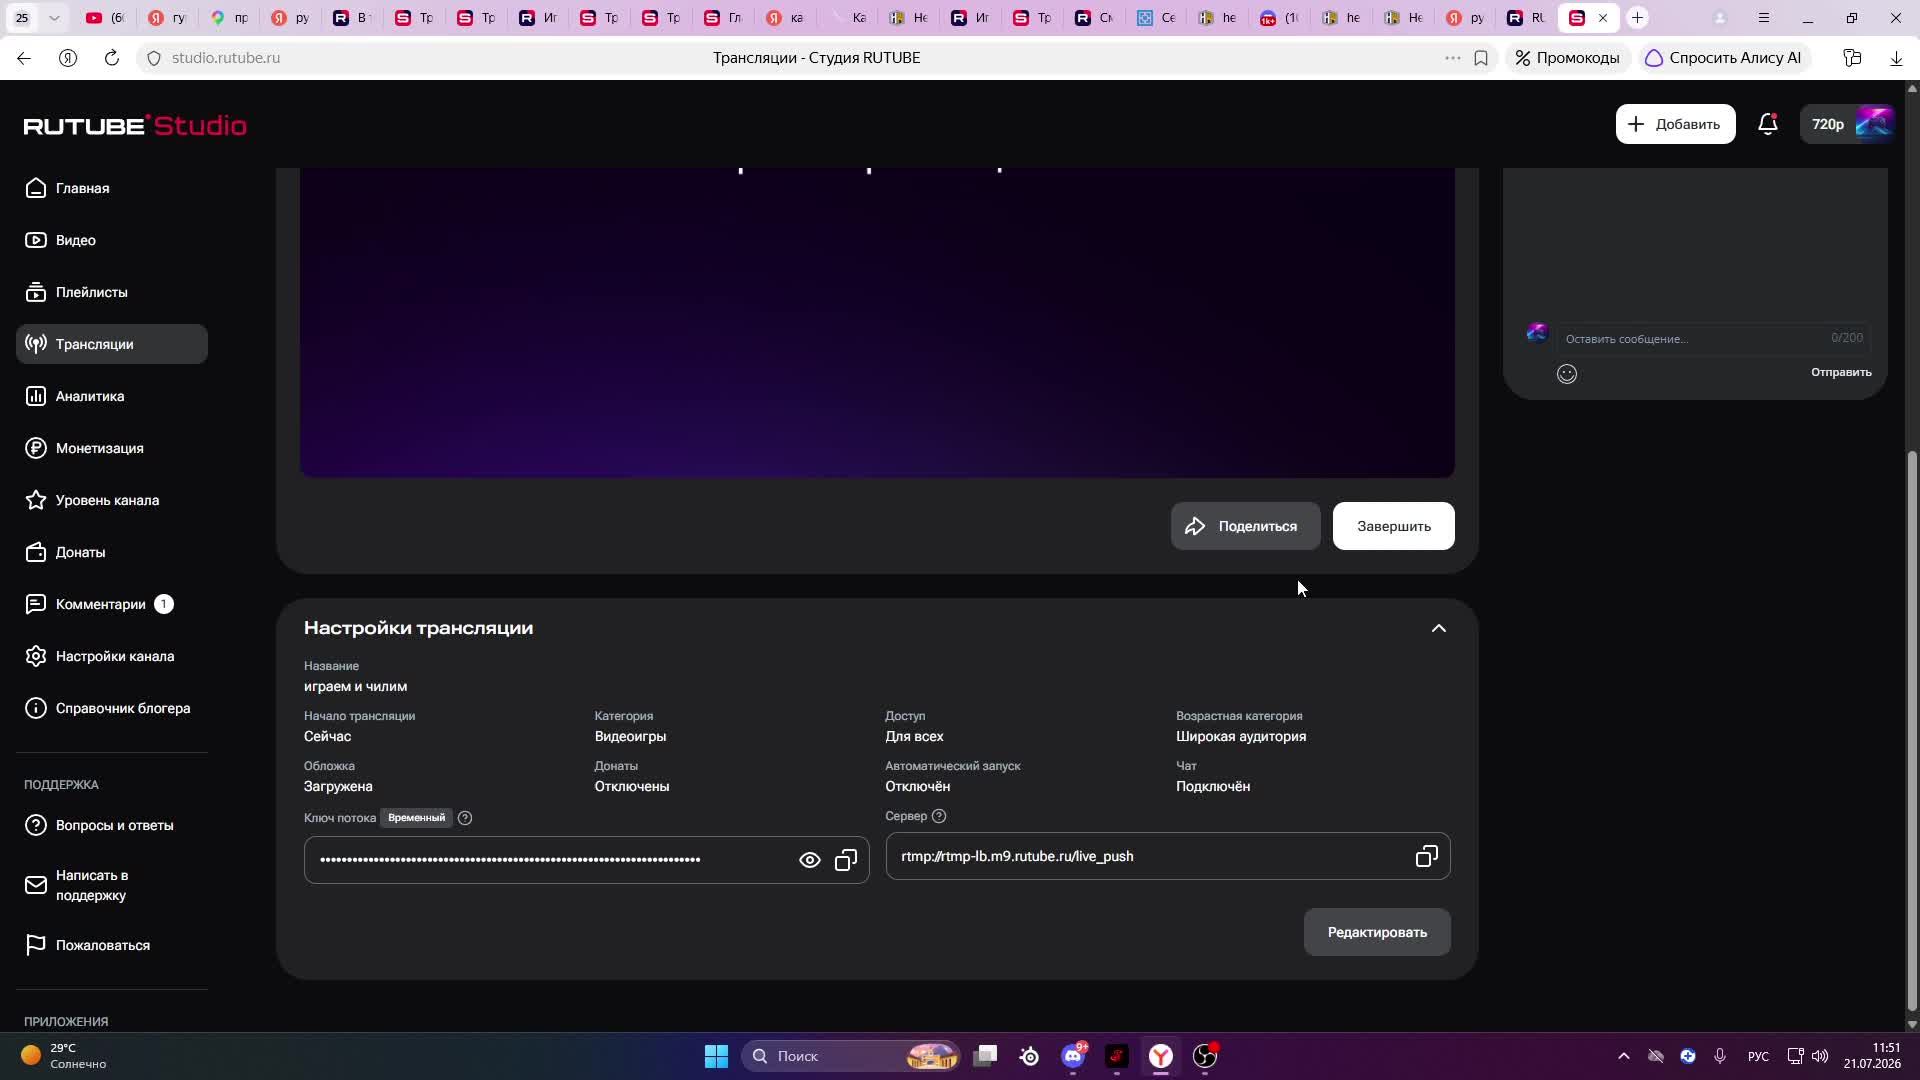This screenshot has height=1080, width=1920.
Task: Open Пожаловаться flag item
Action: (112, 945)
